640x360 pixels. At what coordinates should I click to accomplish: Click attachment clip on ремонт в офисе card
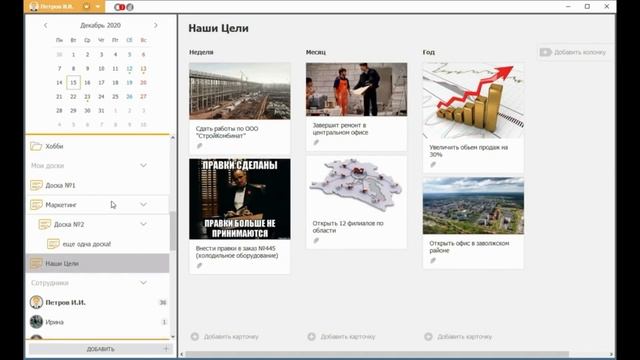[316, 142]
